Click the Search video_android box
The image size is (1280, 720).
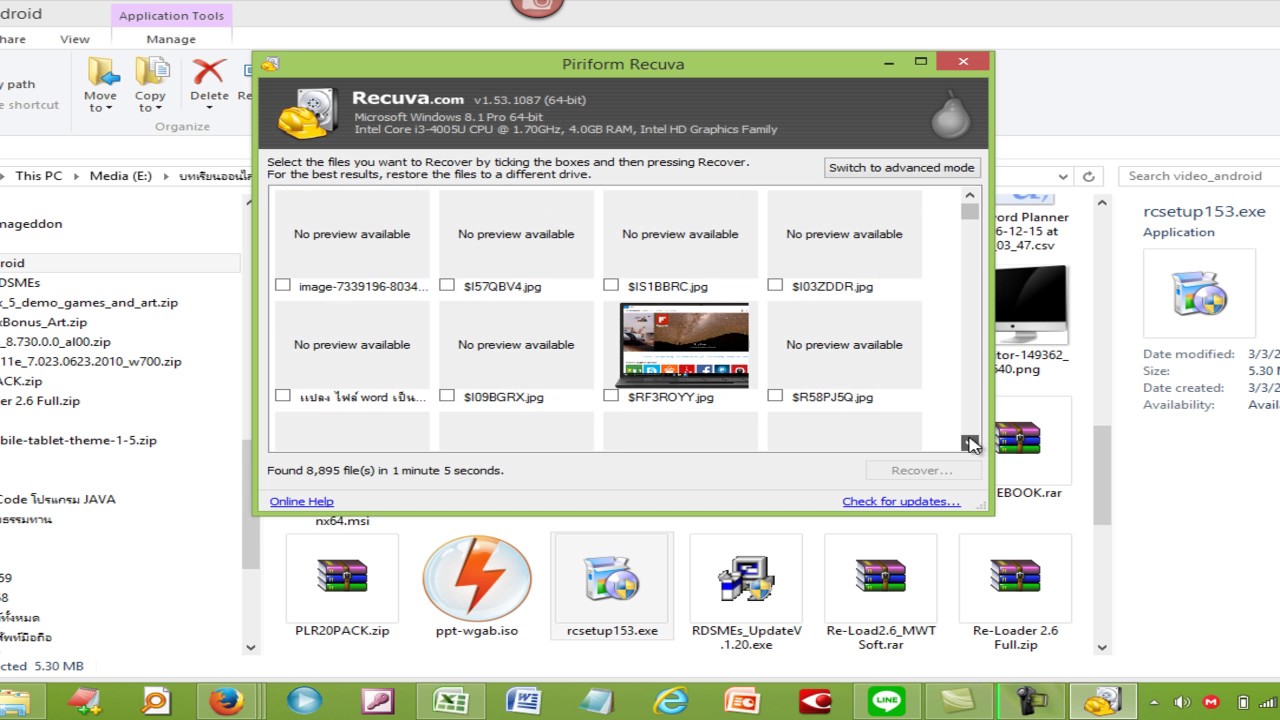click(1200, 176)
